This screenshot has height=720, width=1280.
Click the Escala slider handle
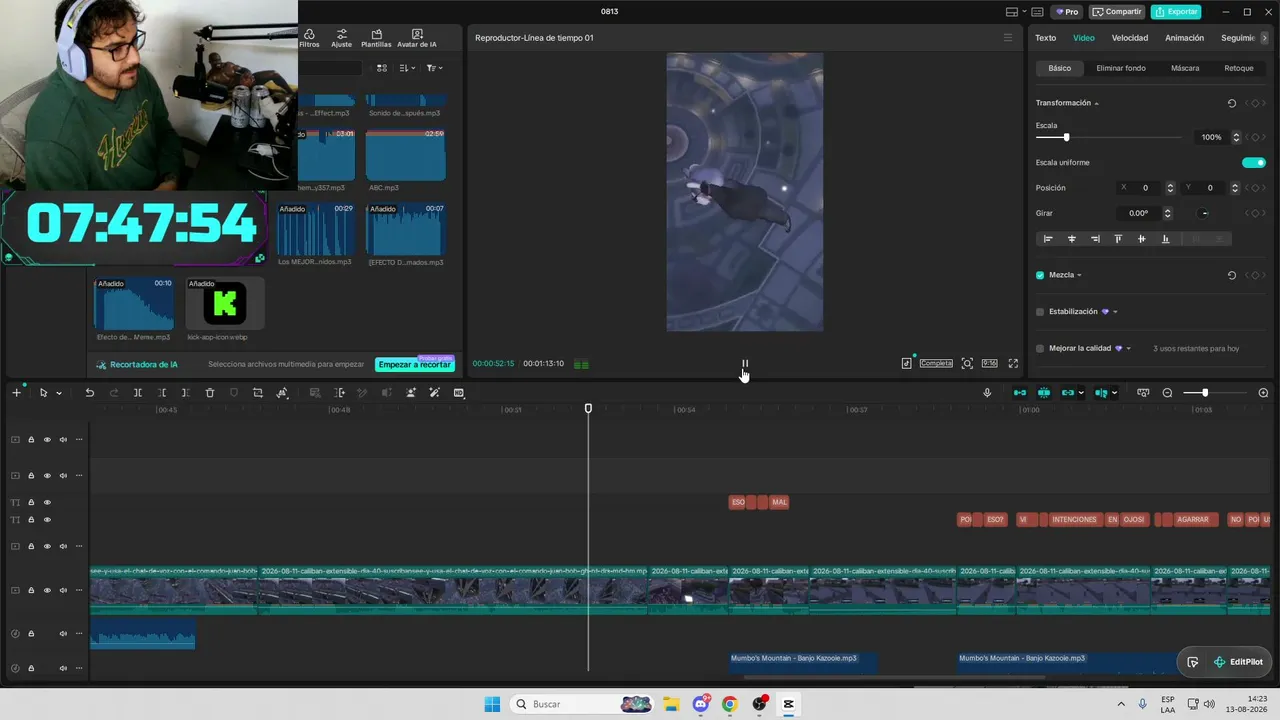click(1066, 137)
